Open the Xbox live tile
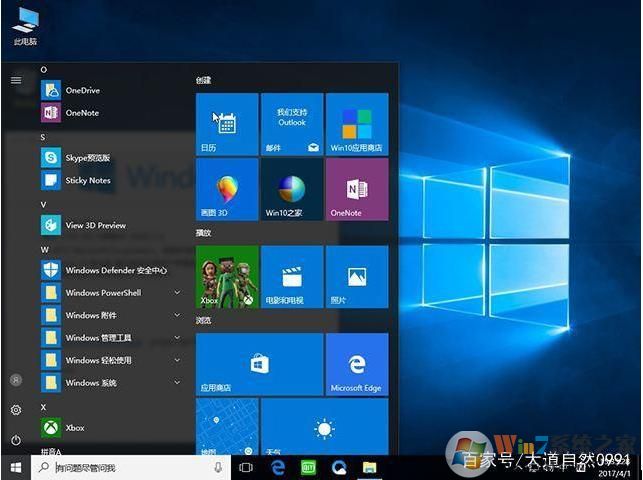The height and width of the screenshot is (480, 643). pos(226,277)
